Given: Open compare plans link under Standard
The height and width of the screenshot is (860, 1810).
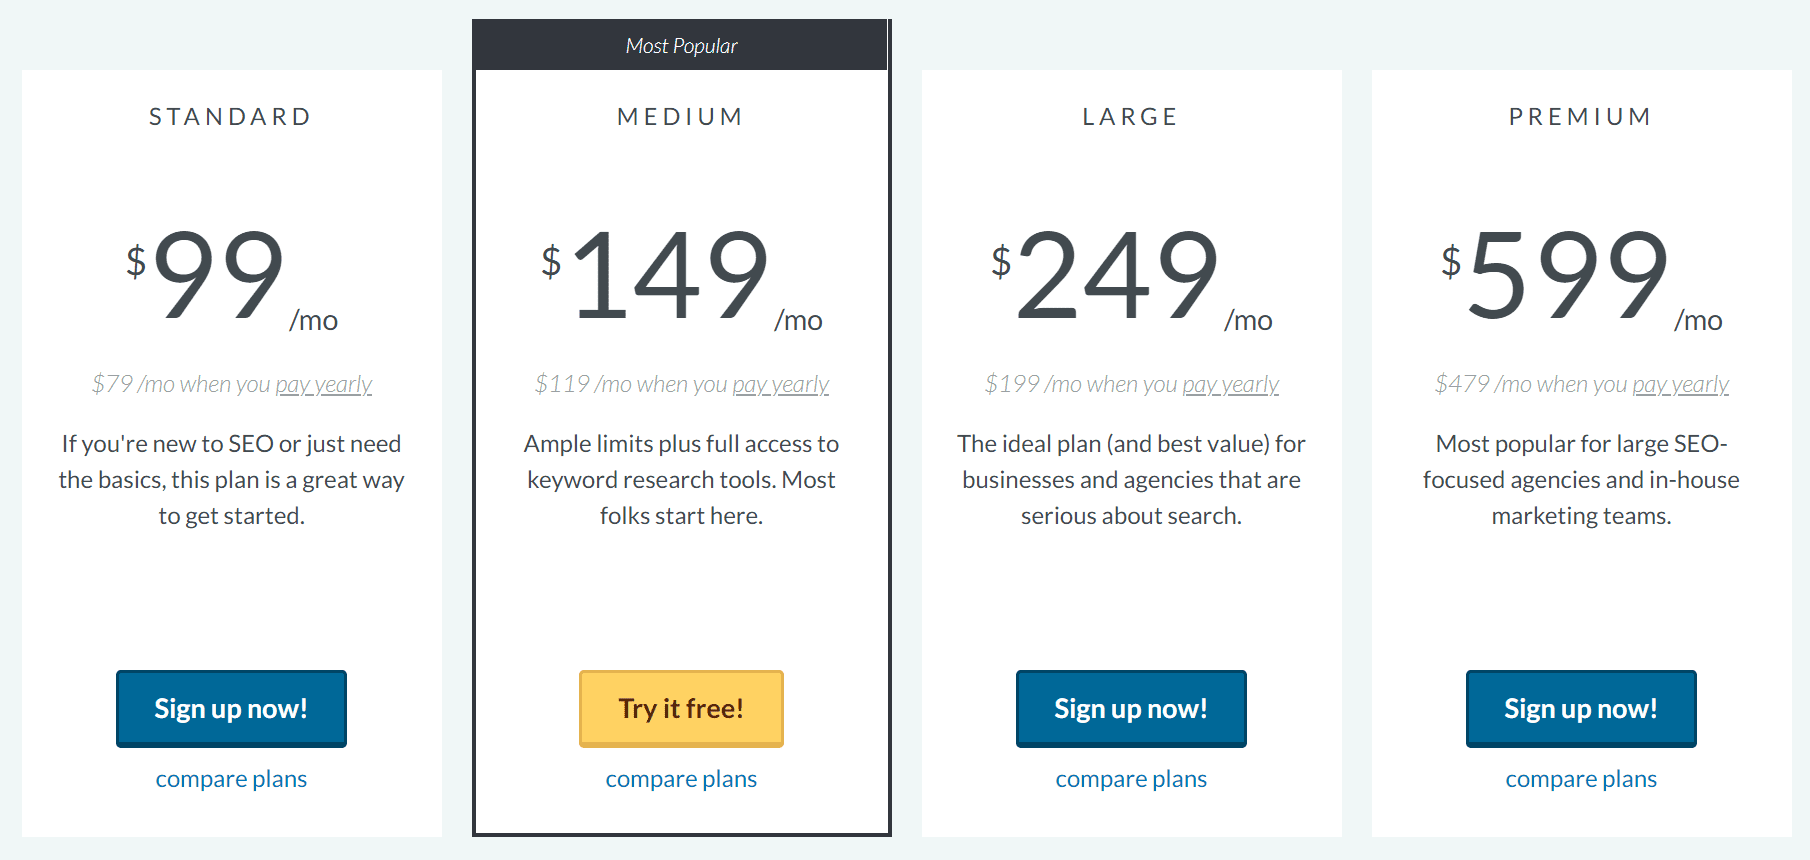Looking at the screenshot, I should tap(231, 779).
